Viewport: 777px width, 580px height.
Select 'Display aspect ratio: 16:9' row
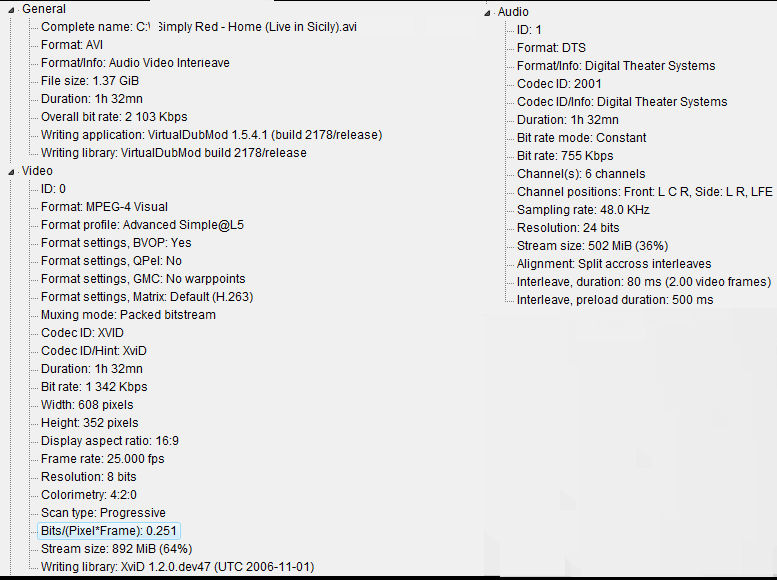tap(110, 441)
